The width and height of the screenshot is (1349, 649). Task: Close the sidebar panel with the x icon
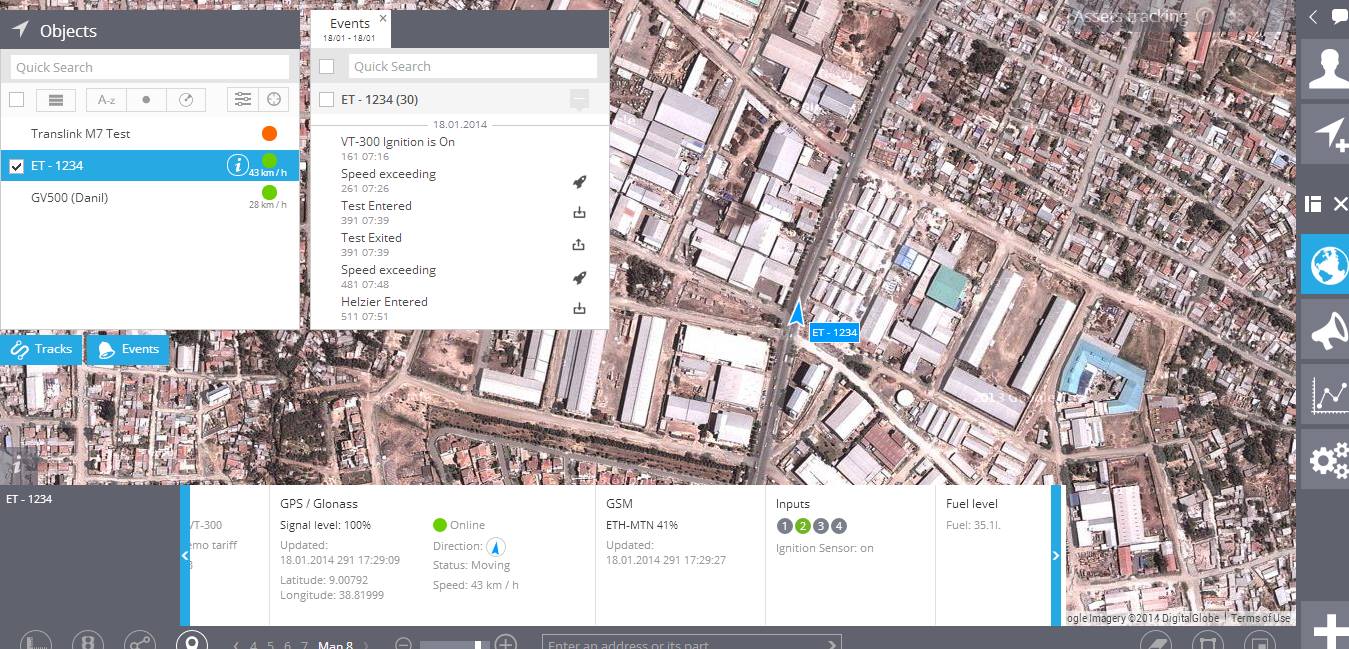click(1341, 204)
